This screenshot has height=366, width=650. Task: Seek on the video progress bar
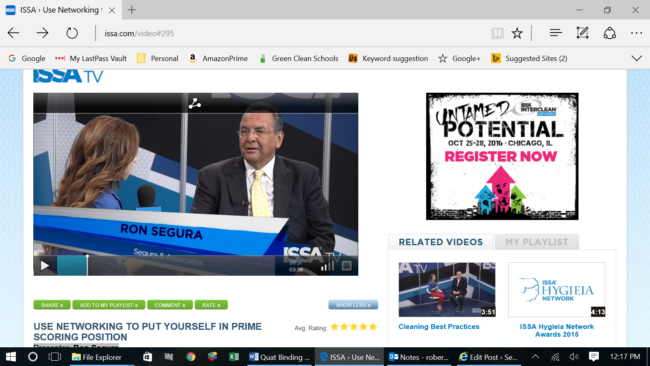coord(166,265)
